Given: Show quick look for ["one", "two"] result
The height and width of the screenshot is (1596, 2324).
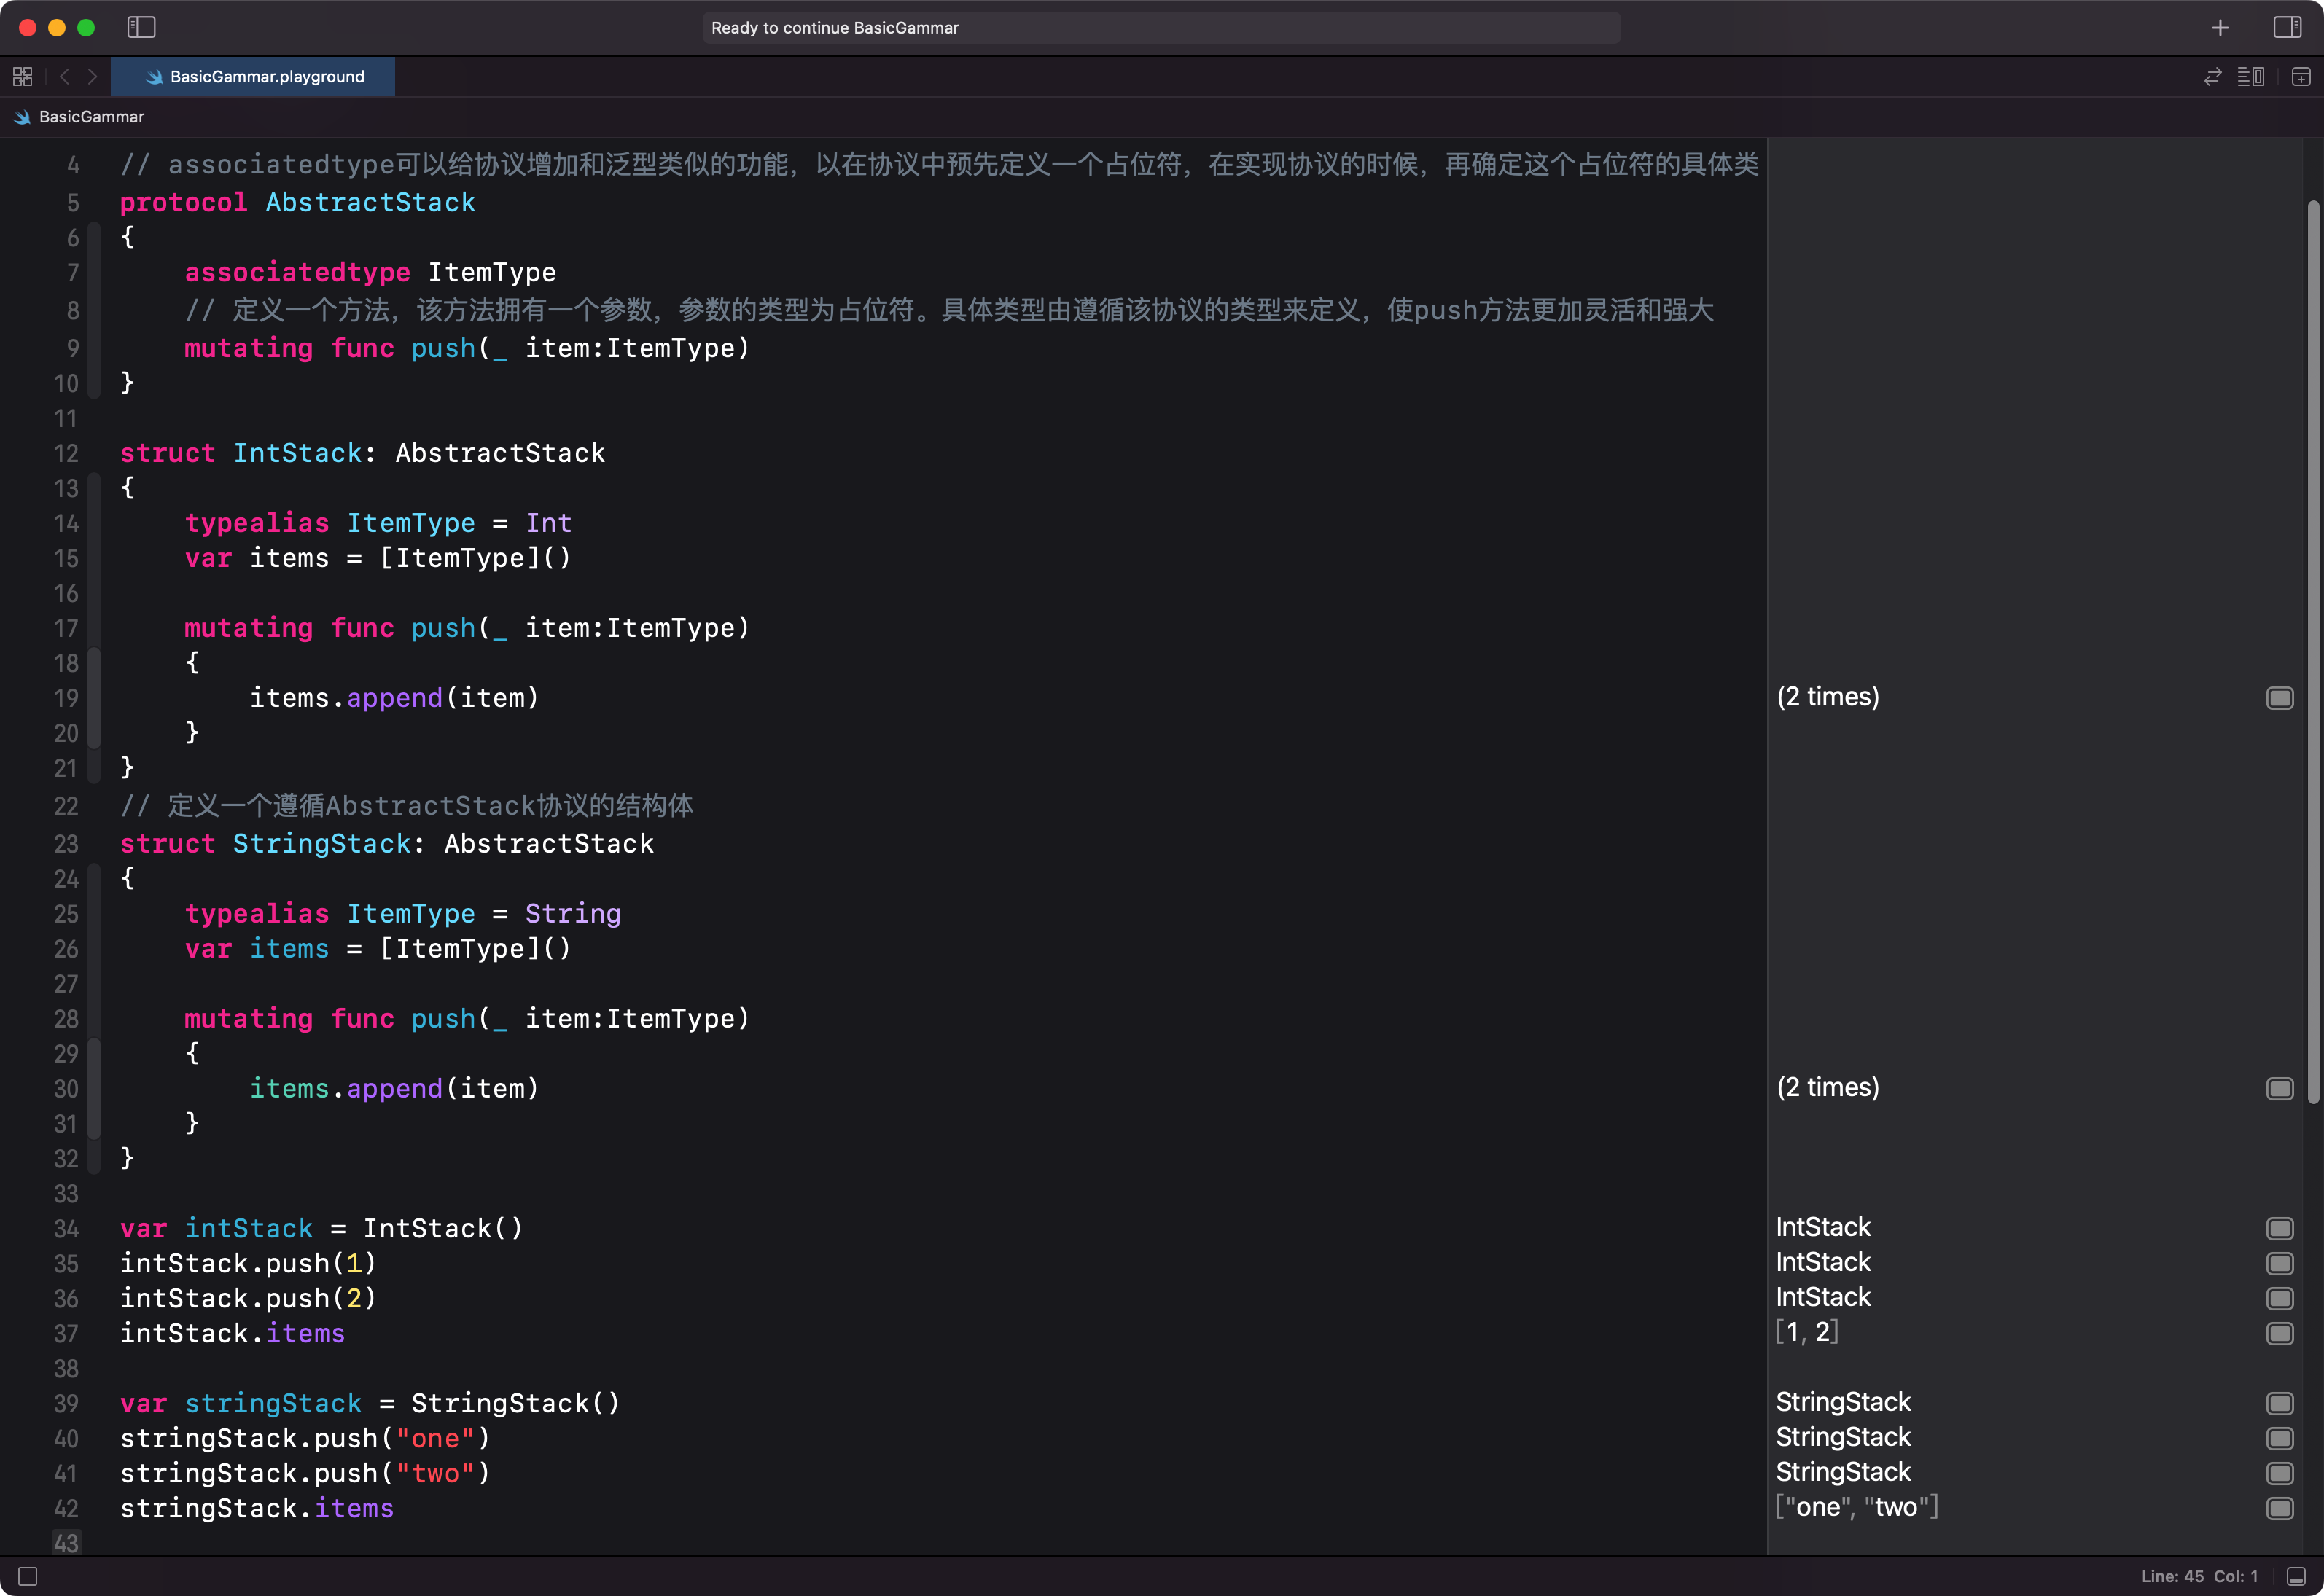Looking at the screenshot, I should pyautogui.click(x=2279, y=1508).
